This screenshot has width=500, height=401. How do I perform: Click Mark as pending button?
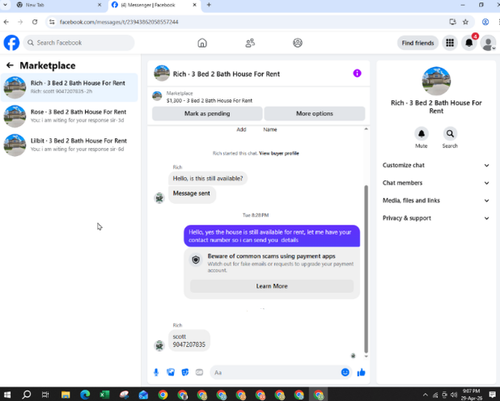(207, 114)
